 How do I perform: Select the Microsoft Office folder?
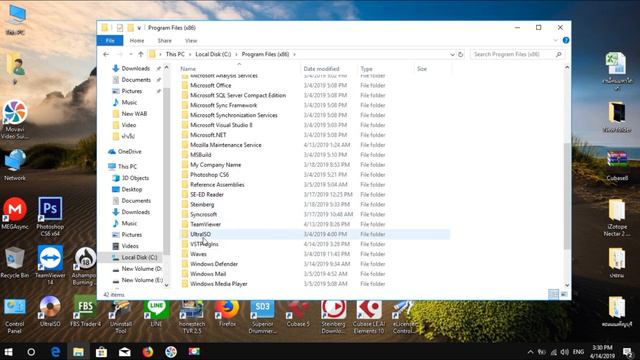211,85
